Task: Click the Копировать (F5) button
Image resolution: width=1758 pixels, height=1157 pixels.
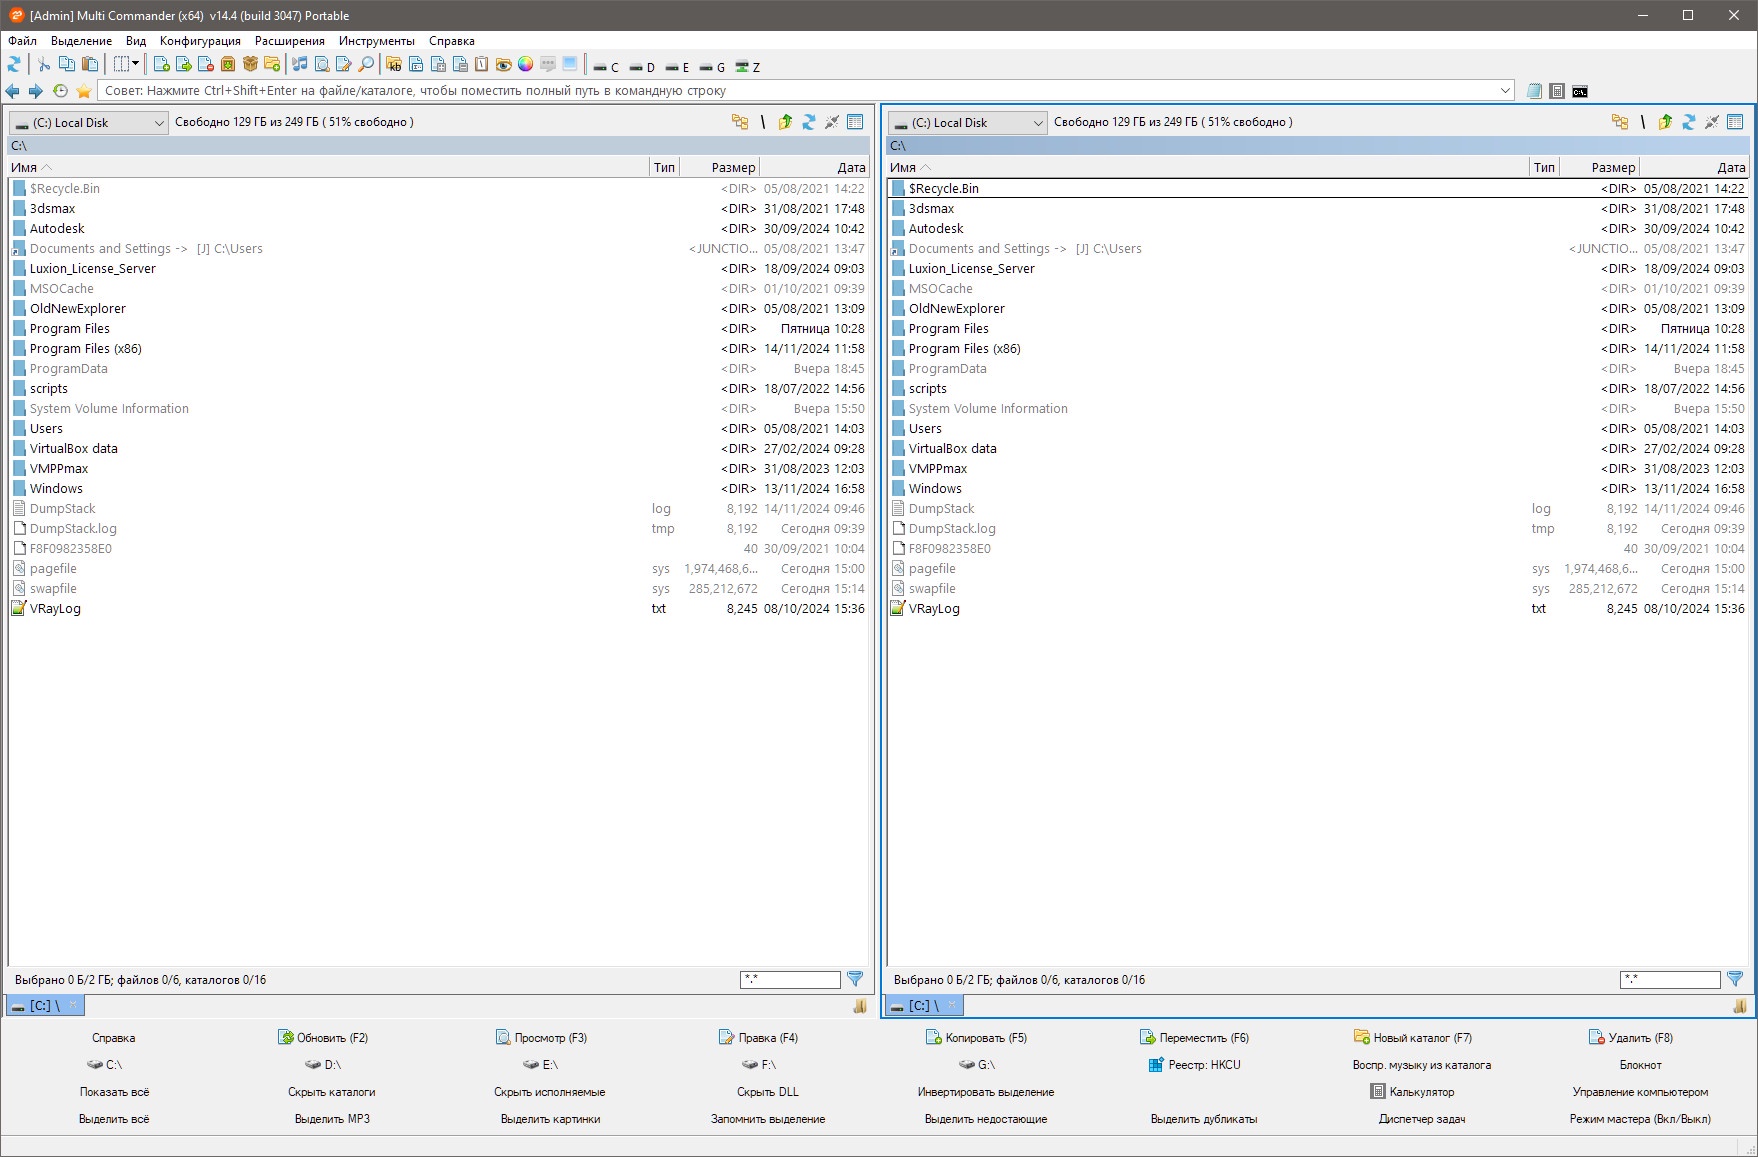Action: (977, 1038)
